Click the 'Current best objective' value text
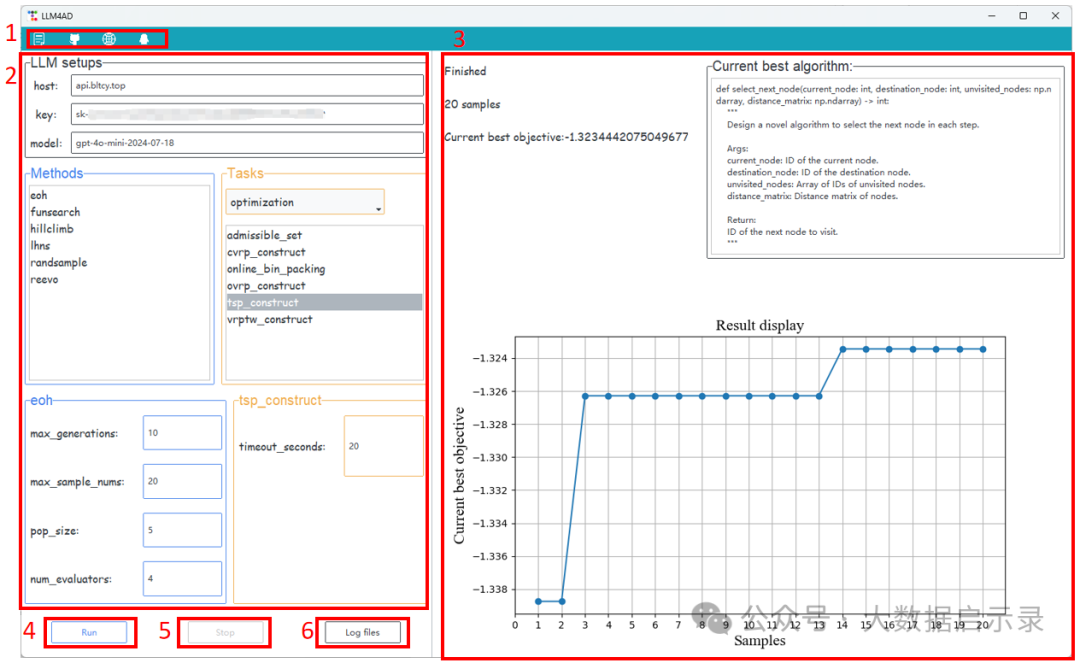The image size is (1080, 663). click(566, 137)
